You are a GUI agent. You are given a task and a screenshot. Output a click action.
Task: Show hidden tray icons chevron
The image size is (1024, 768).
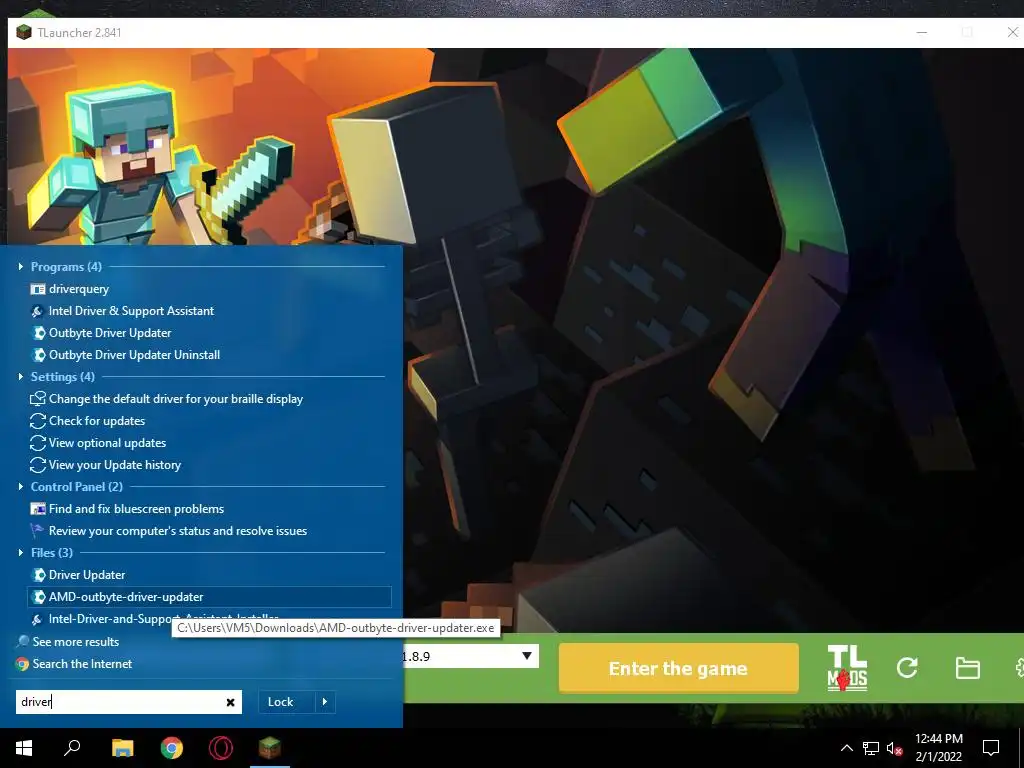coord(846,748)
